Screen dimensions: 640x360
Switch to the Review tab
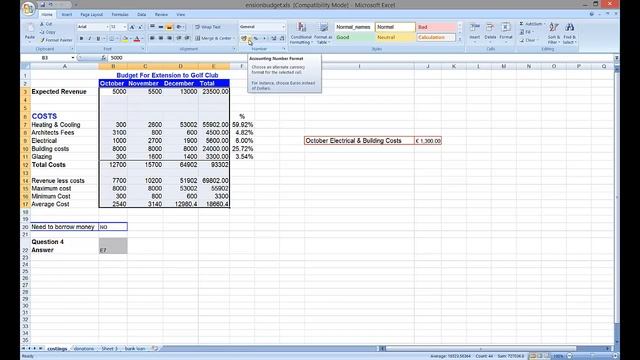pyautogui.click(x=161, y=15)
